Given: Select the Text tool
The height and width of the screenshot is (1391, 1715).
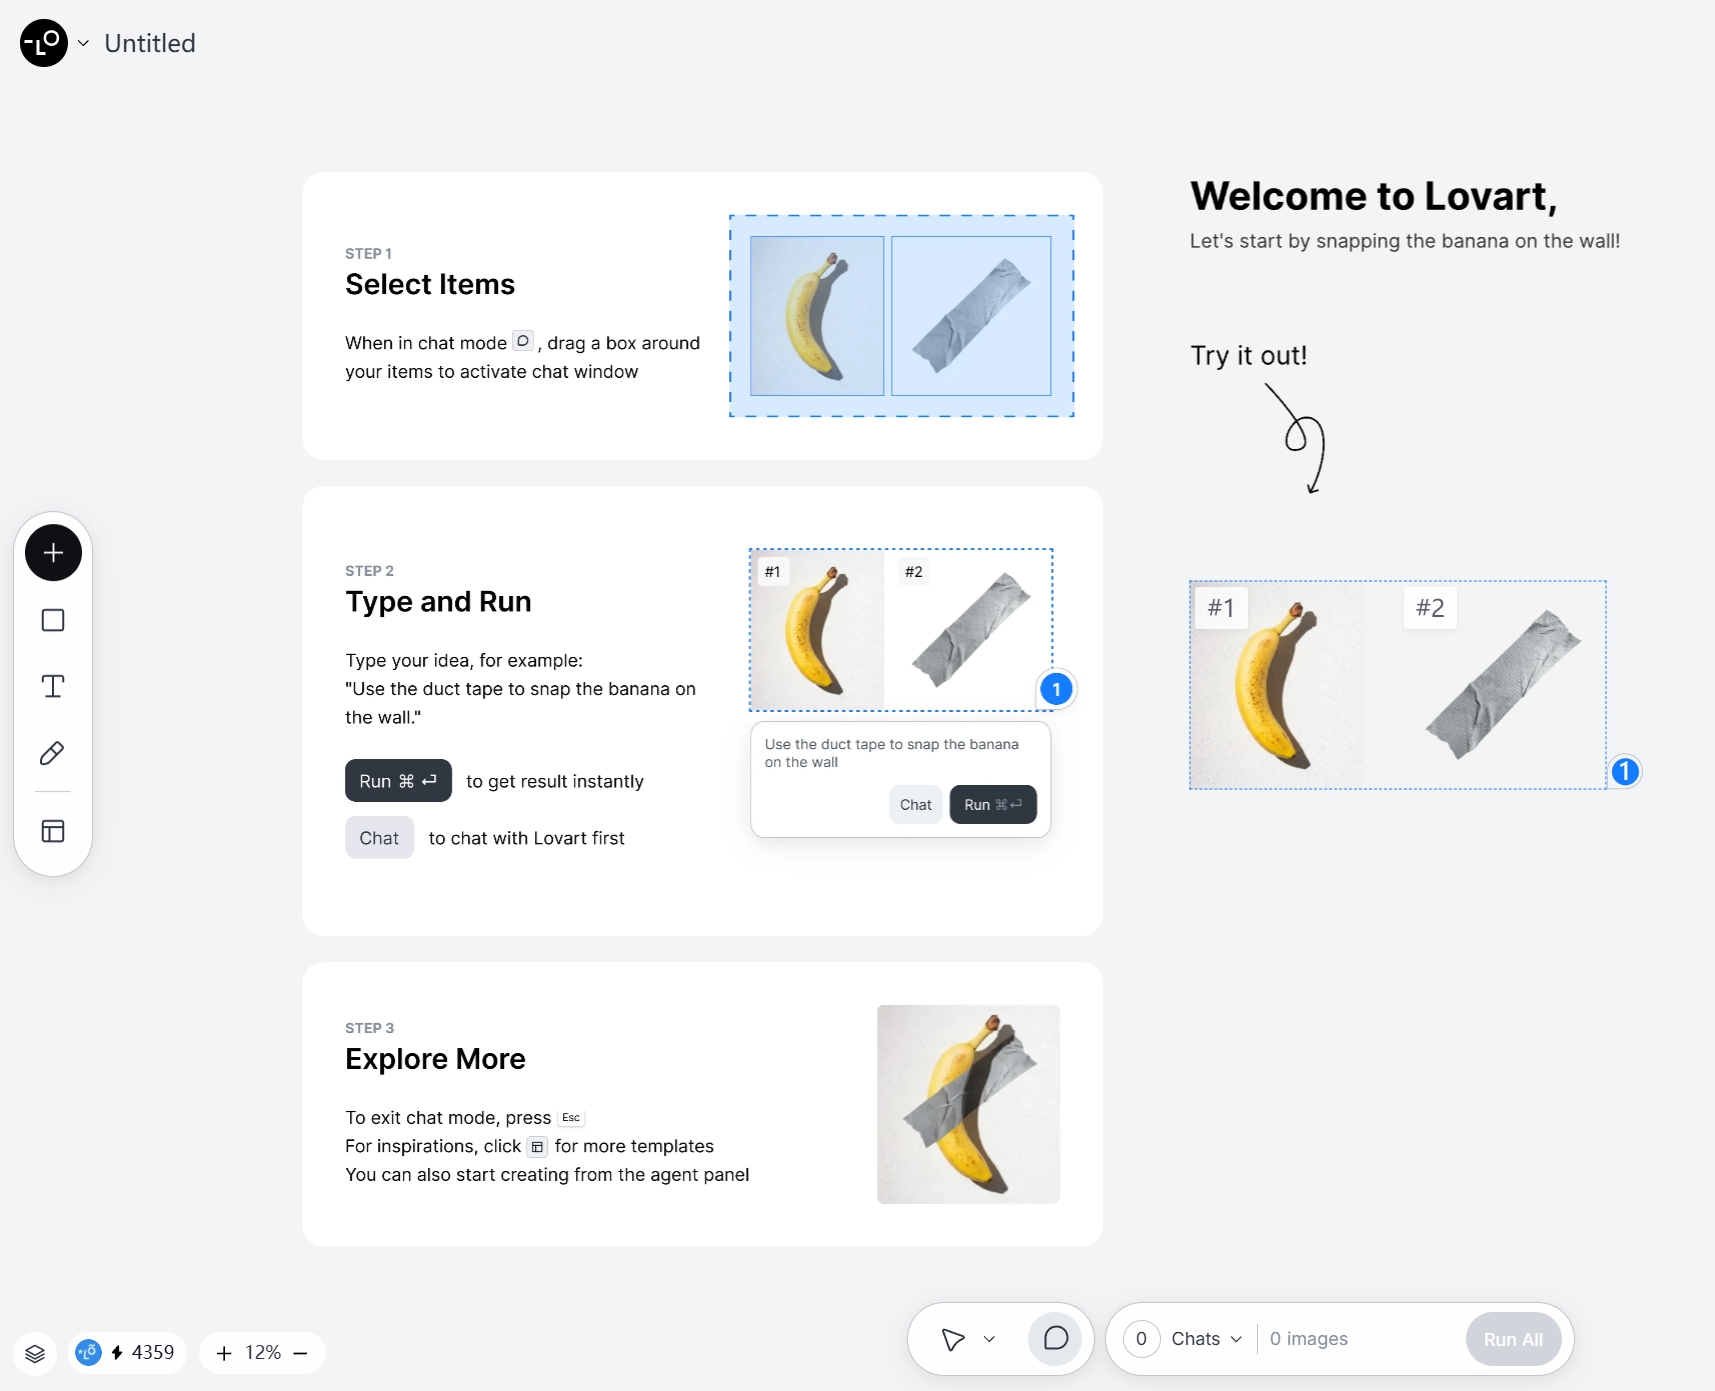Looking at the screenshot, I should pyautogui.click(x=53, y=686).
